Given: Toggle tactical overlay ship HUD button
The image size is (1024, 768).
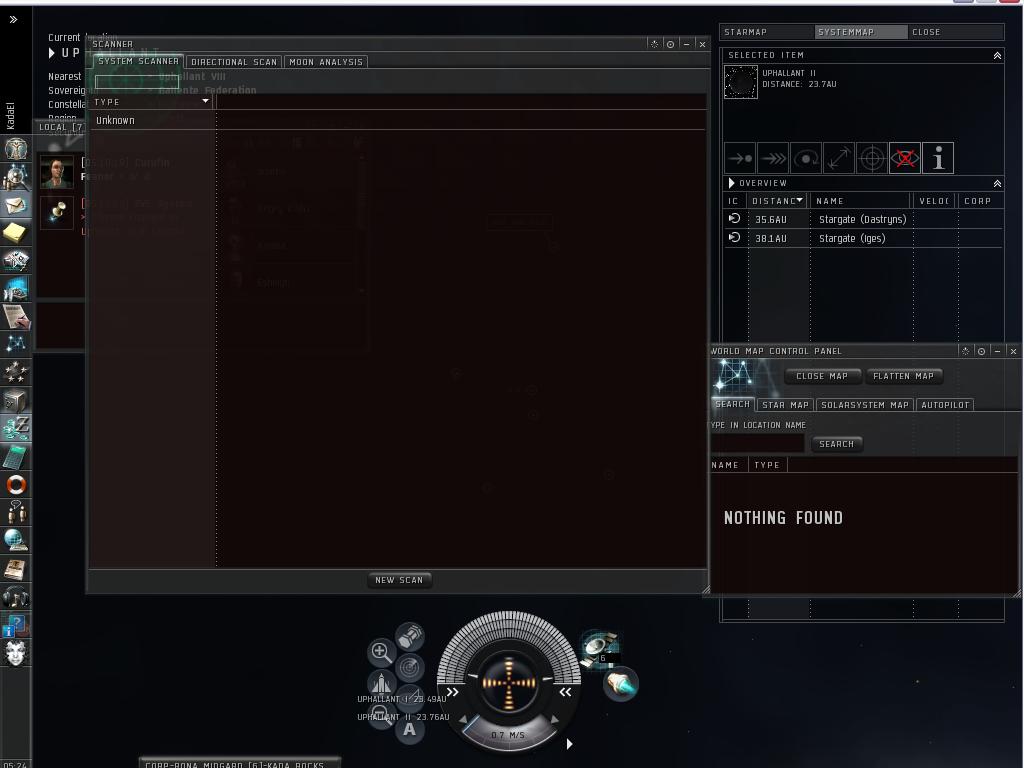Looking at the screenshot, I should [x=381, y=682].
